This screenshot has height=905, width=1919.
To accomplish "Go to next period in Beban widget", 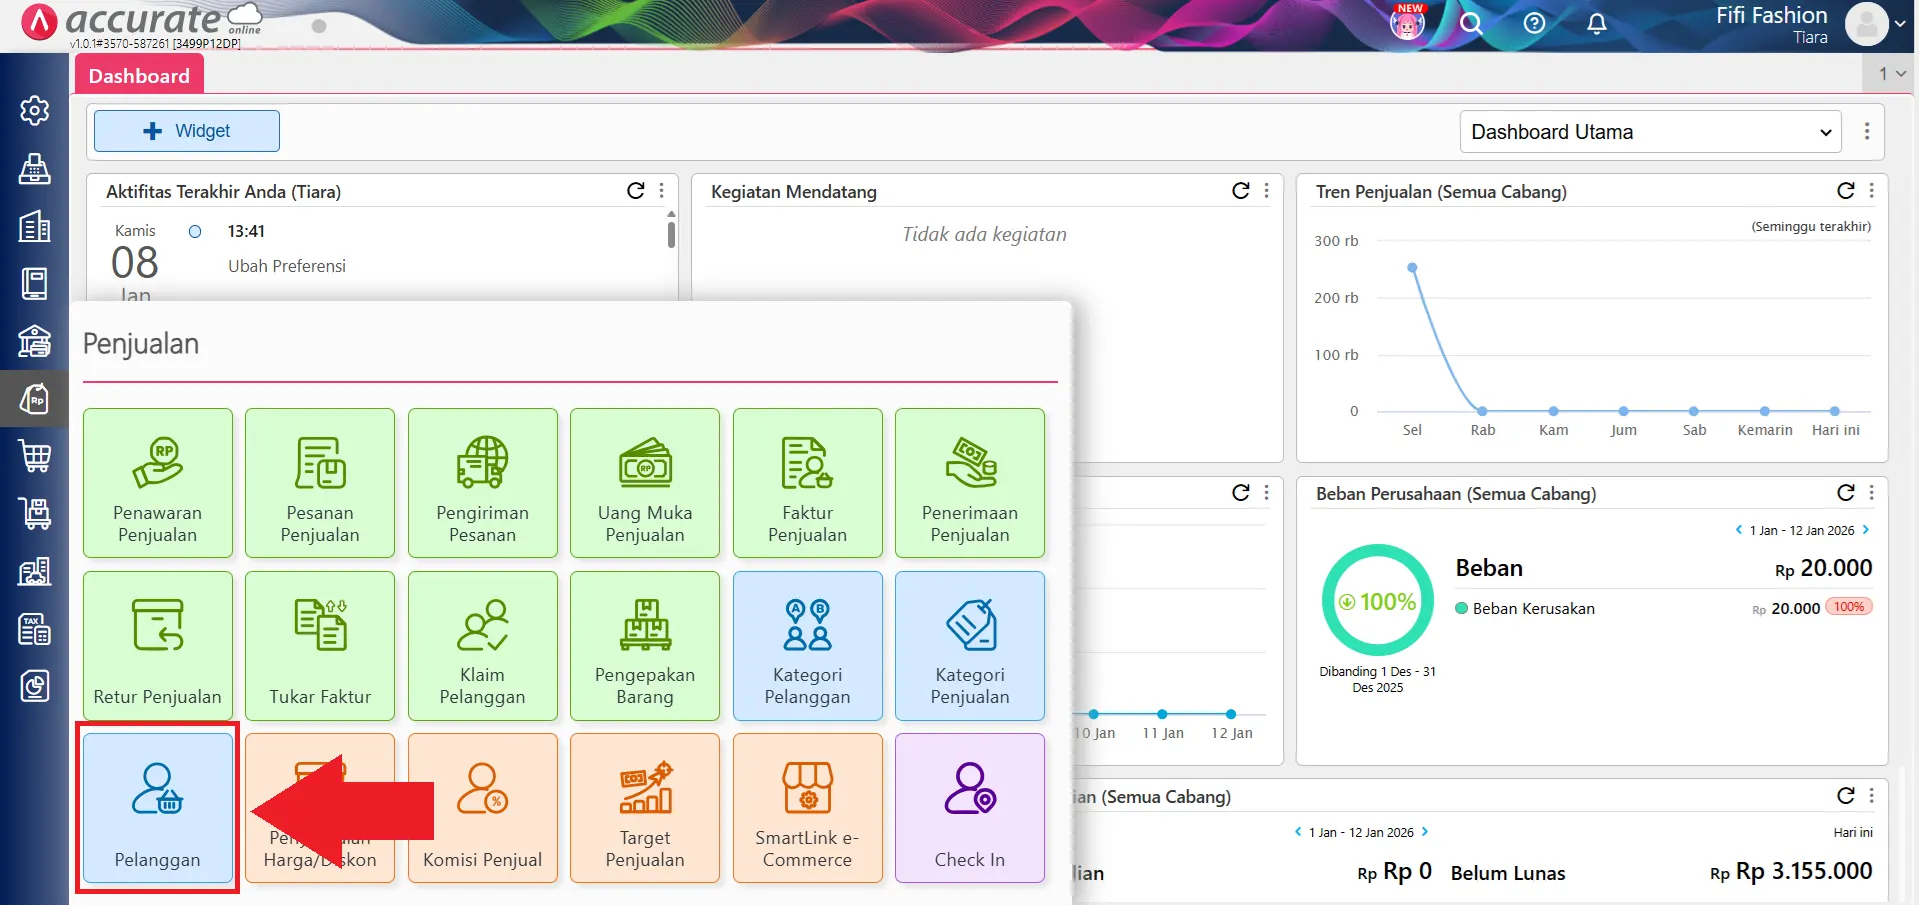I will (x=1865, y=530).
